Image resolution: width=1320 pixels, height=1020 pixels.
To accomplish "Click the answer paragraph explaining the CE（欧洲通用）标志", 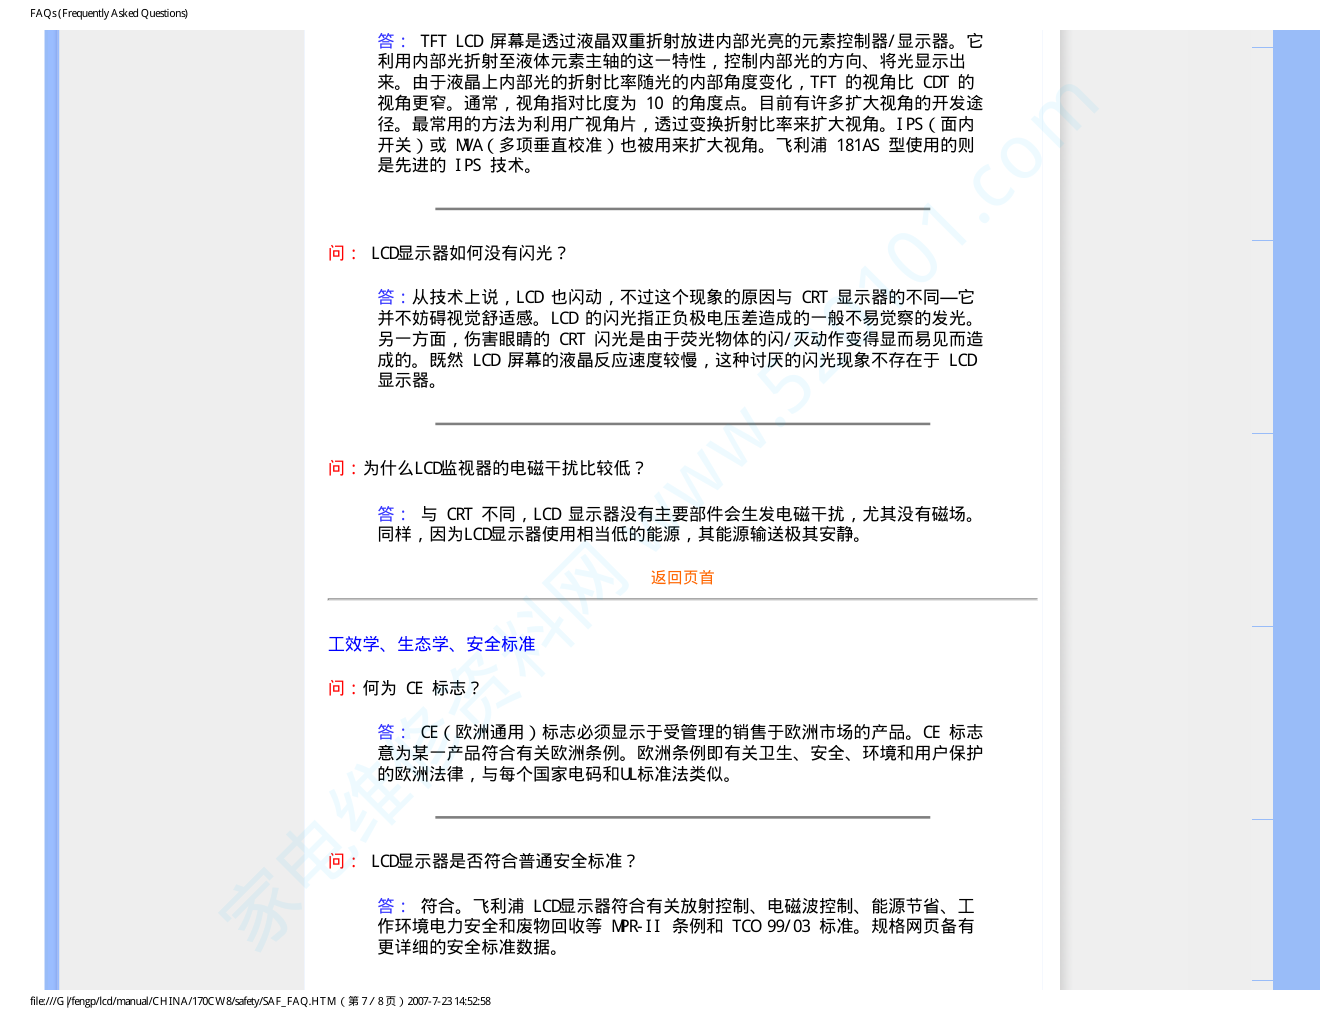I will [x=680, y=753].
